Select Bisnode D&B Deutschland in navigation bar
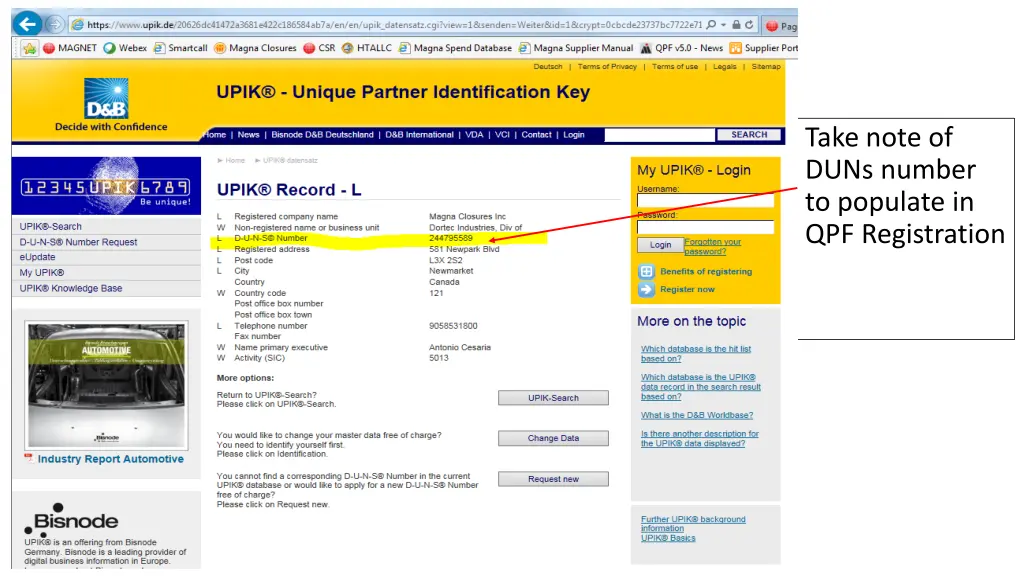1024x576 pixels. click(322, 135)
